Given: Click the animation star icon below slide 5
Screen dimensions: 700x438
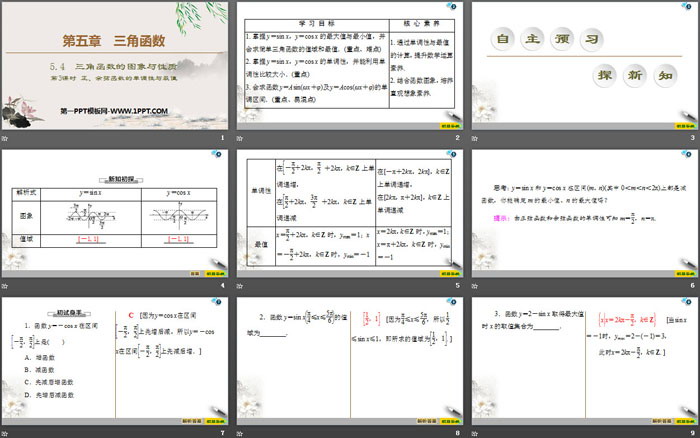Looking at the screenshot, I should tap(239, 285).
